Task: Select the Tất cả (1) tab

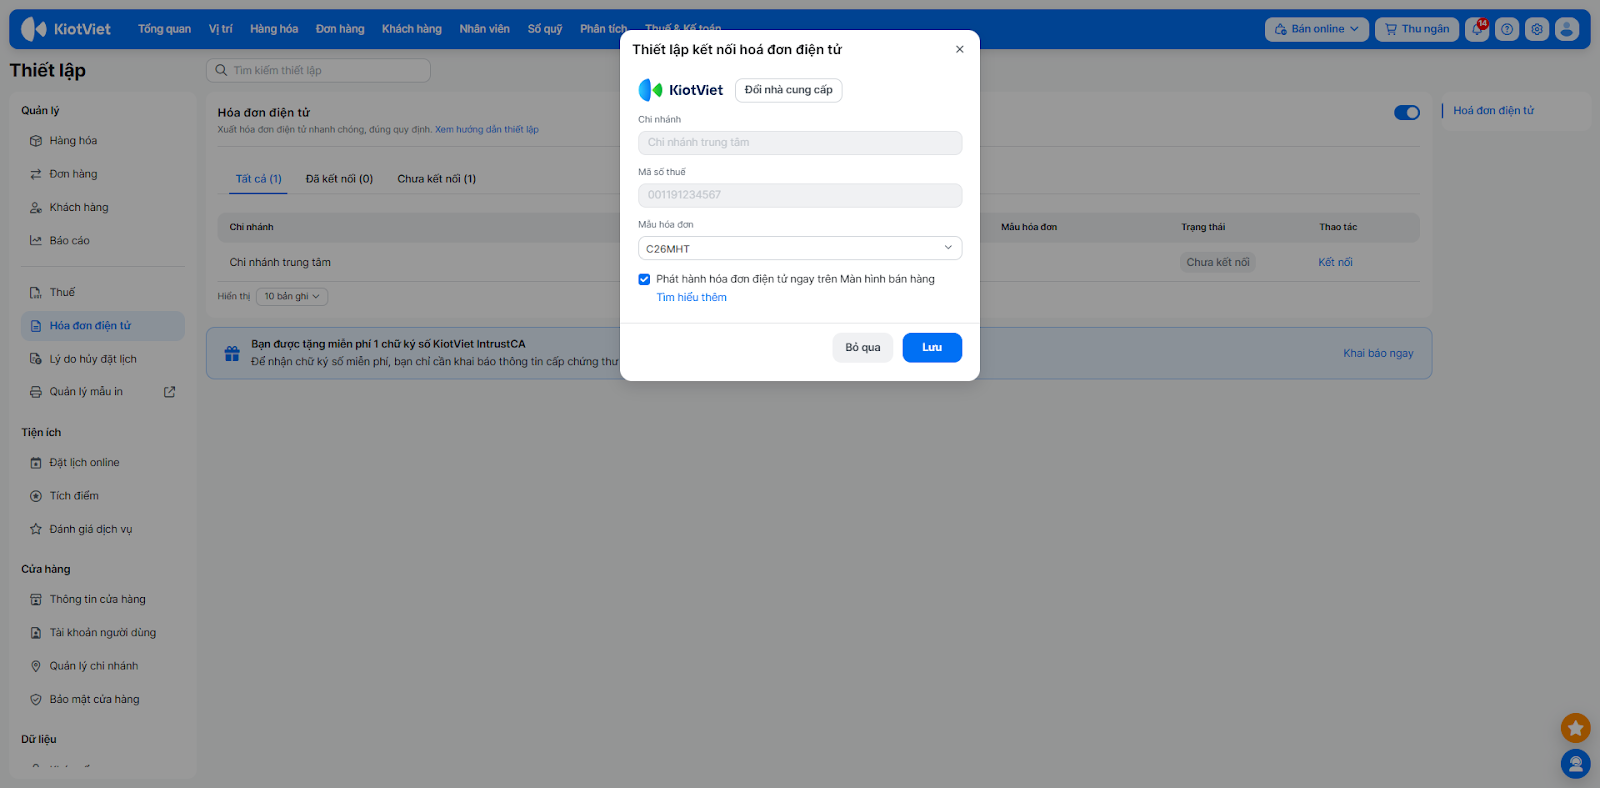Action: 259,179
